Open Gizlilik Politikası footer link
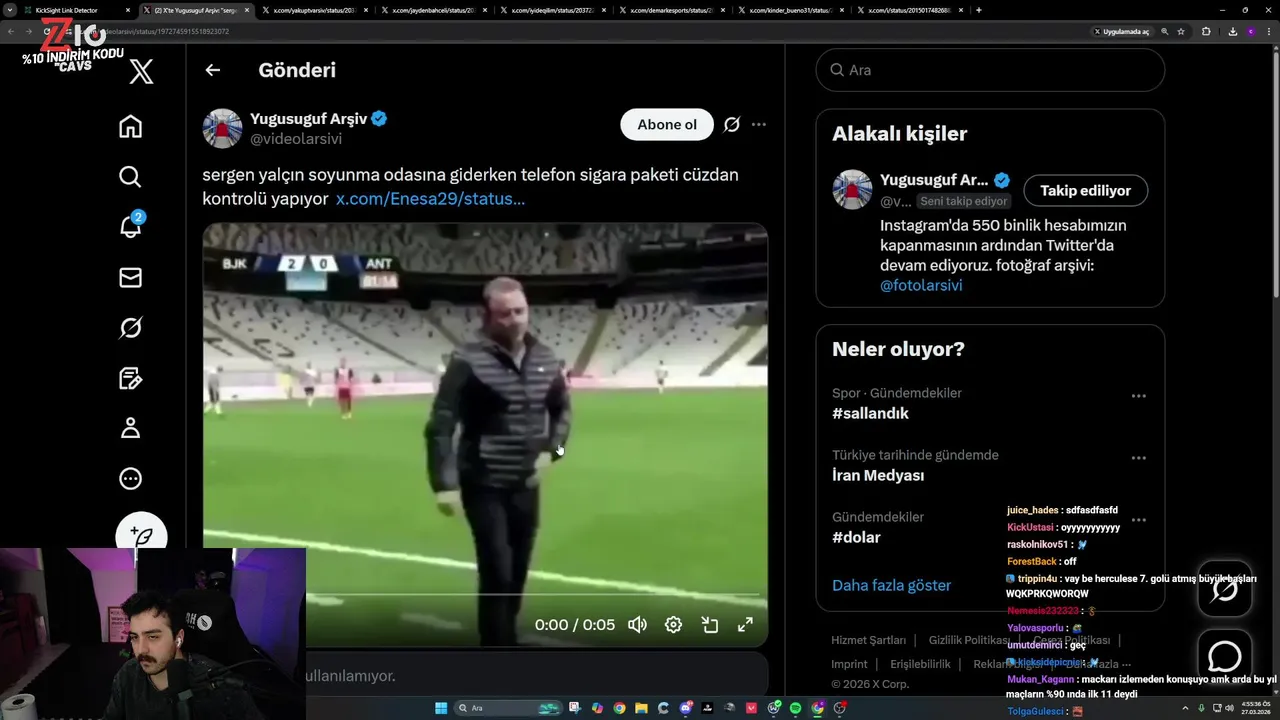1280x720 pixels. click(x=969, y=640)
